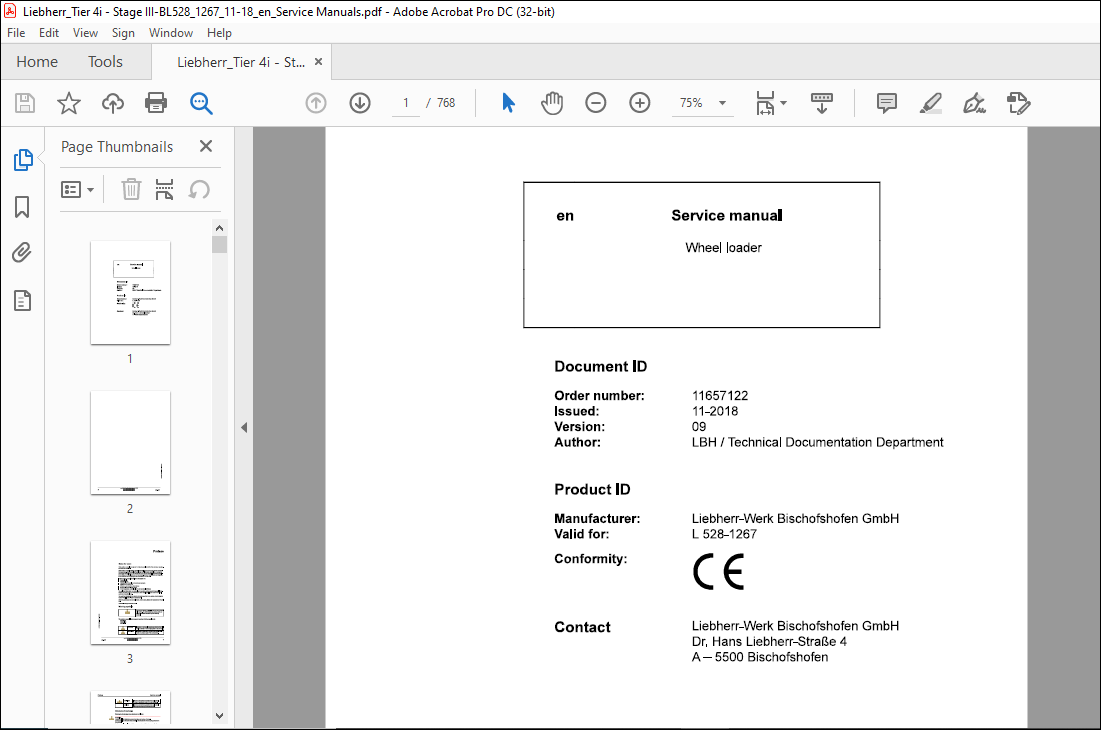Open the Bookmarks panel
Viewport: 1101px width, 730px height.
click(22, 207)
